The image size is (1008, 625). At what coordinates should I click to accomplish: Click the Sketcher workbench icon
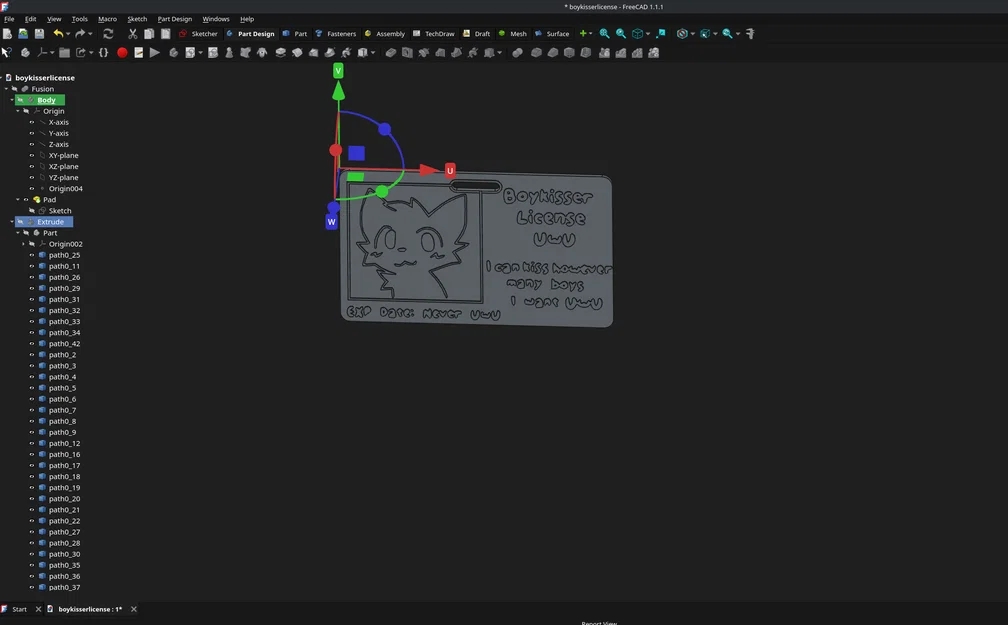click(183, 33)
